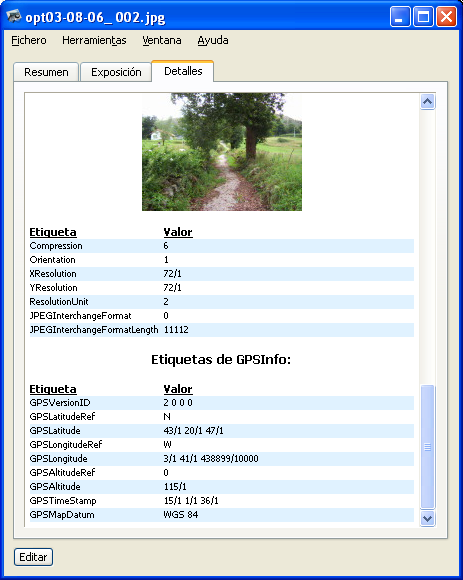Screen dimensions: 463x580
Task: Click the GPSMapDatum label
Action: (62, 515)
